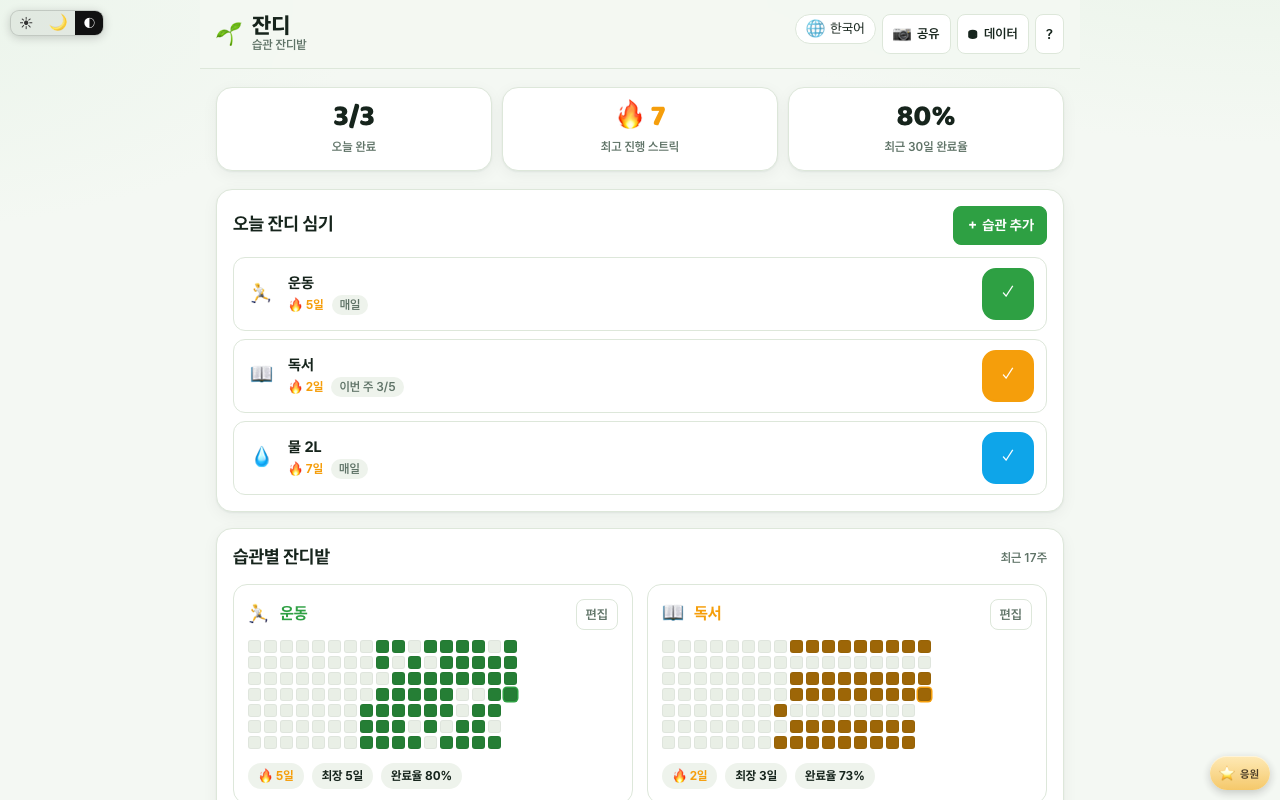The width and height of the screenshot is (1280, 800).
Task: Toggle the orange check for 독서
Action: click(x=1008, y=376)
